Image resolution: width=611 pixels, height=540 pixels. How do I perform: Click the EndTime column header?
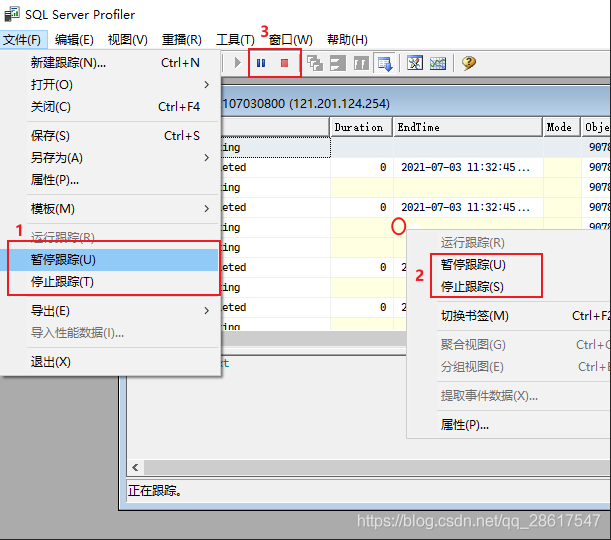[468, 127]
